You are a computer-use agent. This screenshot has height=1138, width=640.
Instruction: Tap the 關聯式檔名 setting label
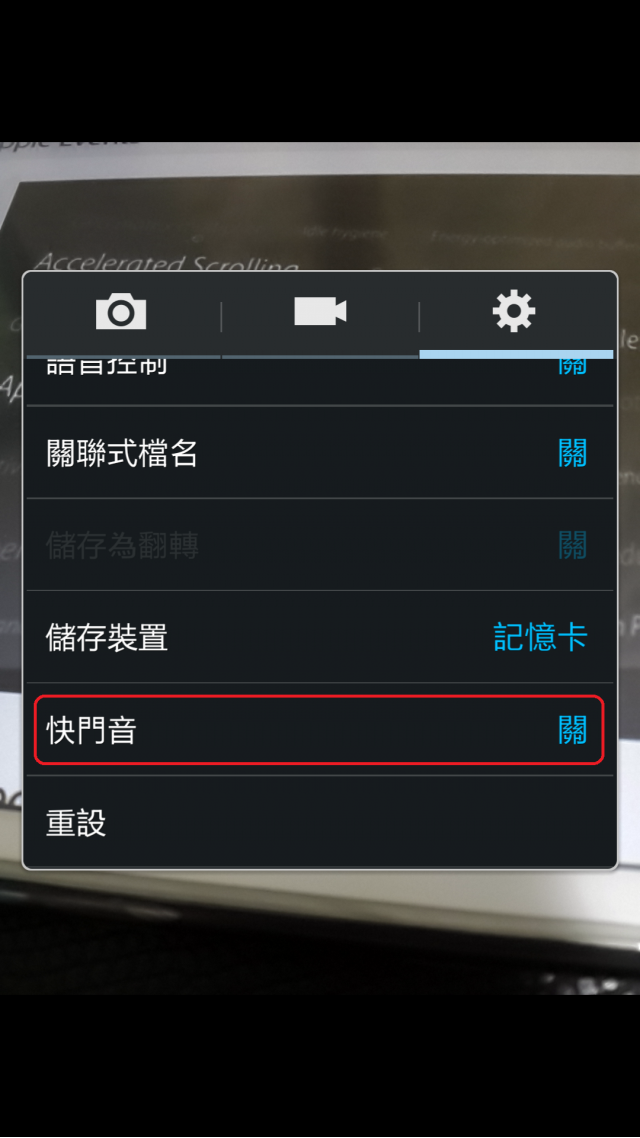tap(122, 454)
